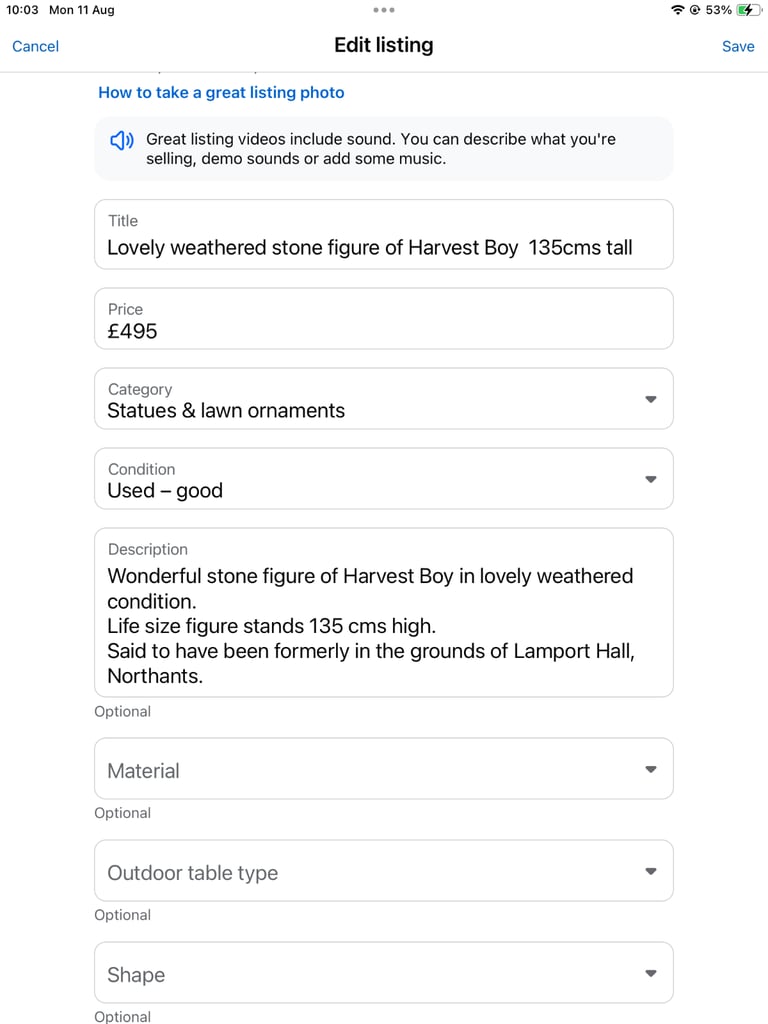Tap the three-dot multitasking icon
Viewport: 768px width, 1024px height.
383,10
